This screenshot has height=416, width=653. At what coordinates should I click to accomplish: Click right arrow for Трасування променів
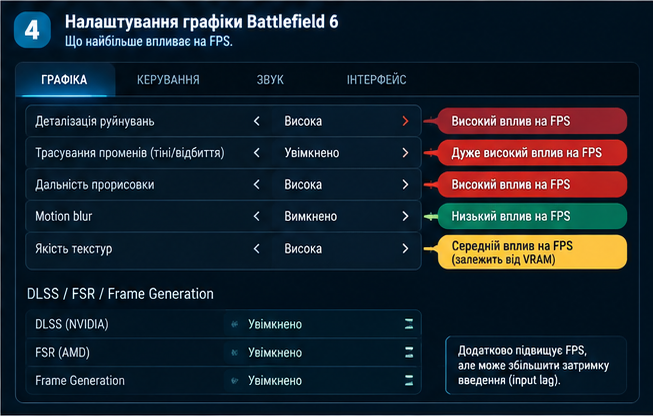[405, 153]
